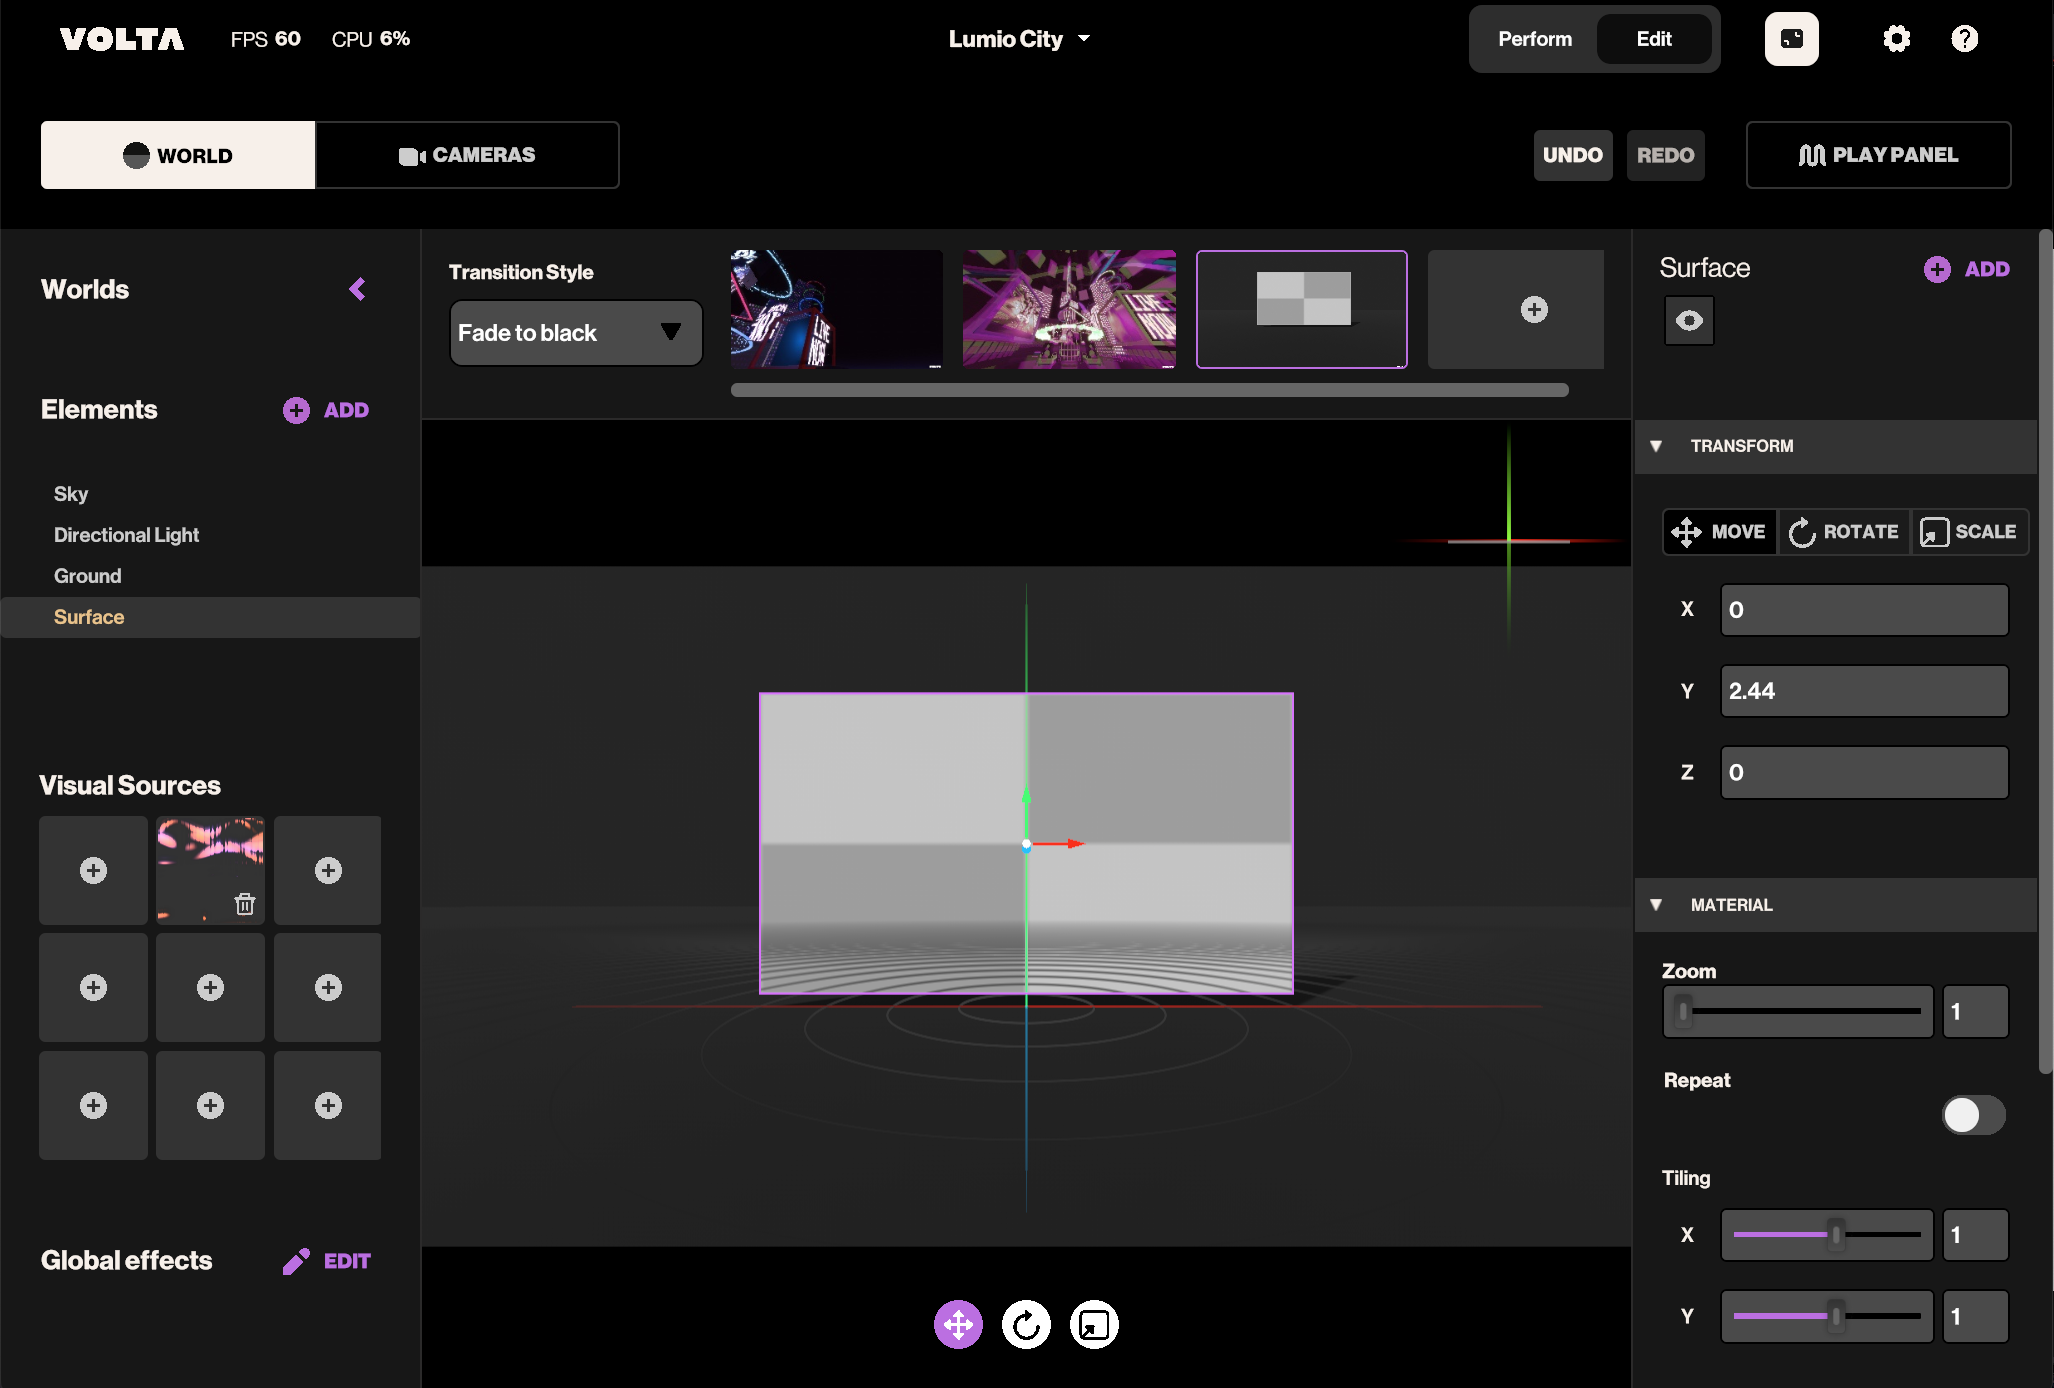Open the help question mark icon
The image size is (2054, 1388).
pyautogui.click(x=1964, y=39)
